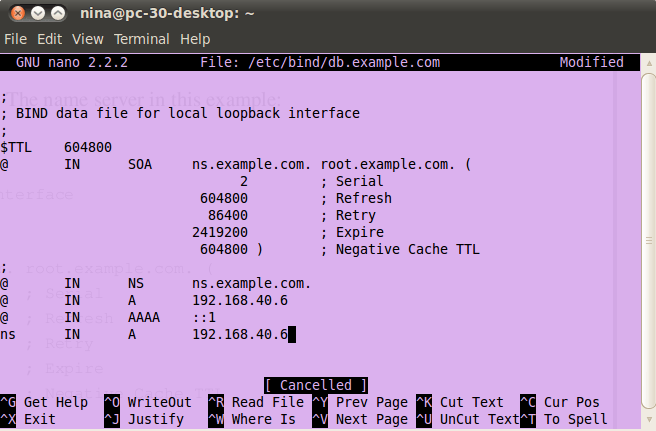Viewport: 656px width, 431px height.
Task: Click the 'ns' hostname at line start
Action: point(8,335)
